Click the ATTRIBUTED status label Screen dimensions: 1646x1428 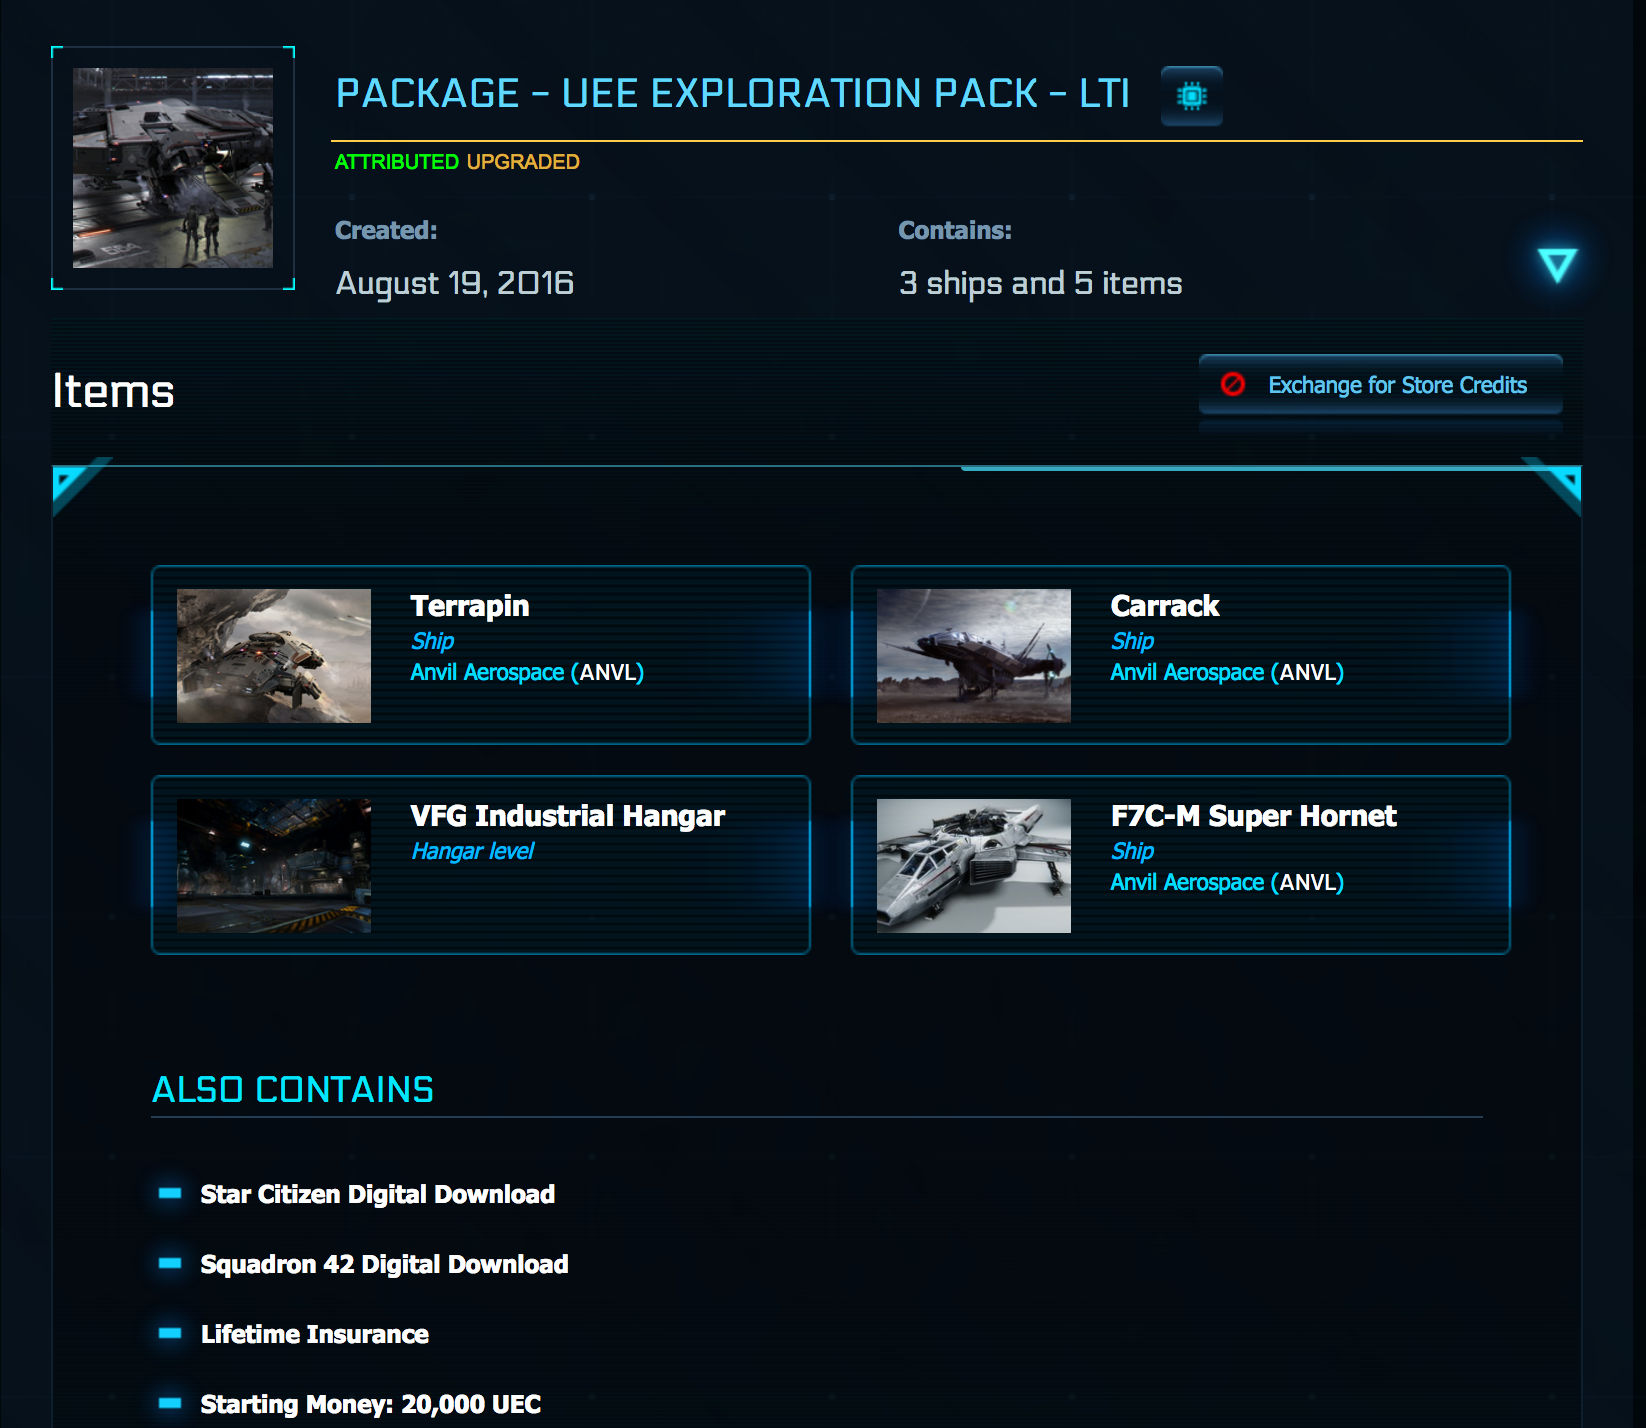point(397,162)
